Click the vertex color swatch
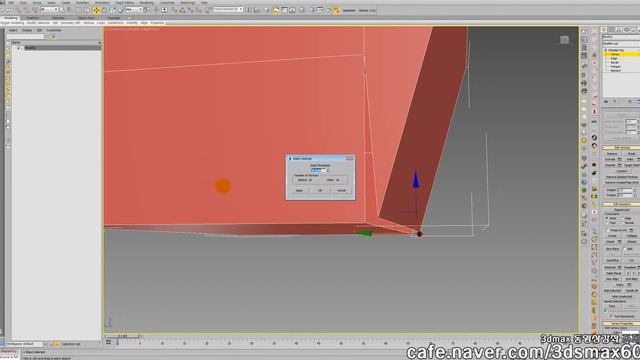 [x=631, y=332]
